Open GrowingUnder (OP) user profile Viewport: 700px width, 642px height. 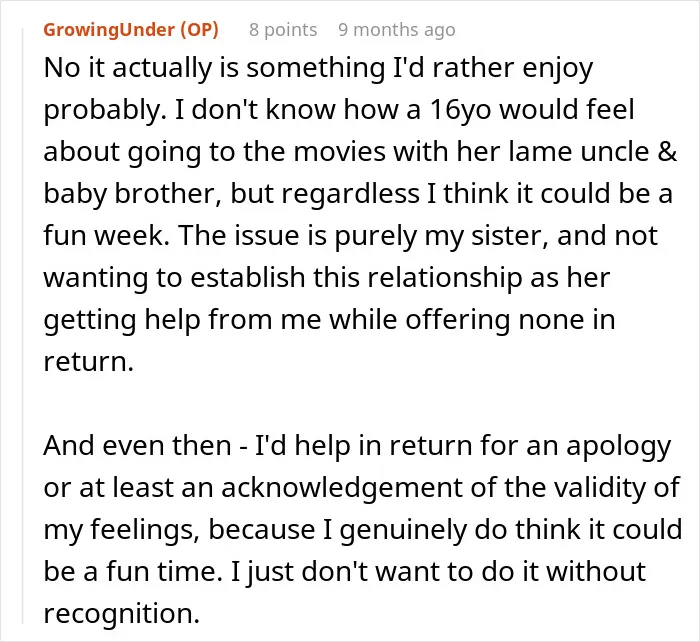point(131,30)
